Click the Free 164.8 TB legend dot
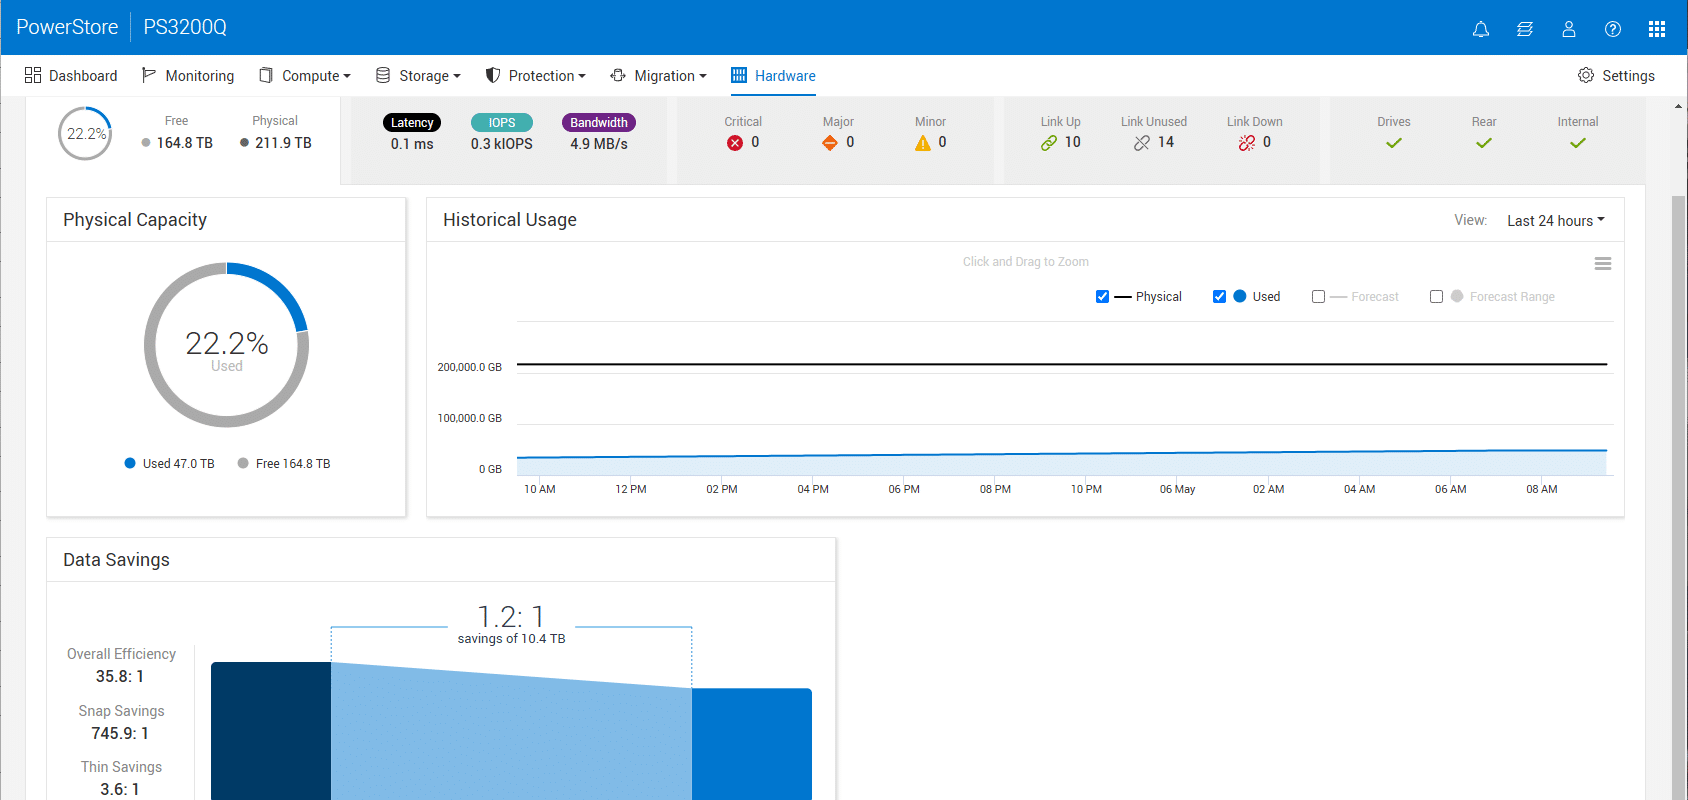This screenshot has width=1688, height=800. coord(243,463)
